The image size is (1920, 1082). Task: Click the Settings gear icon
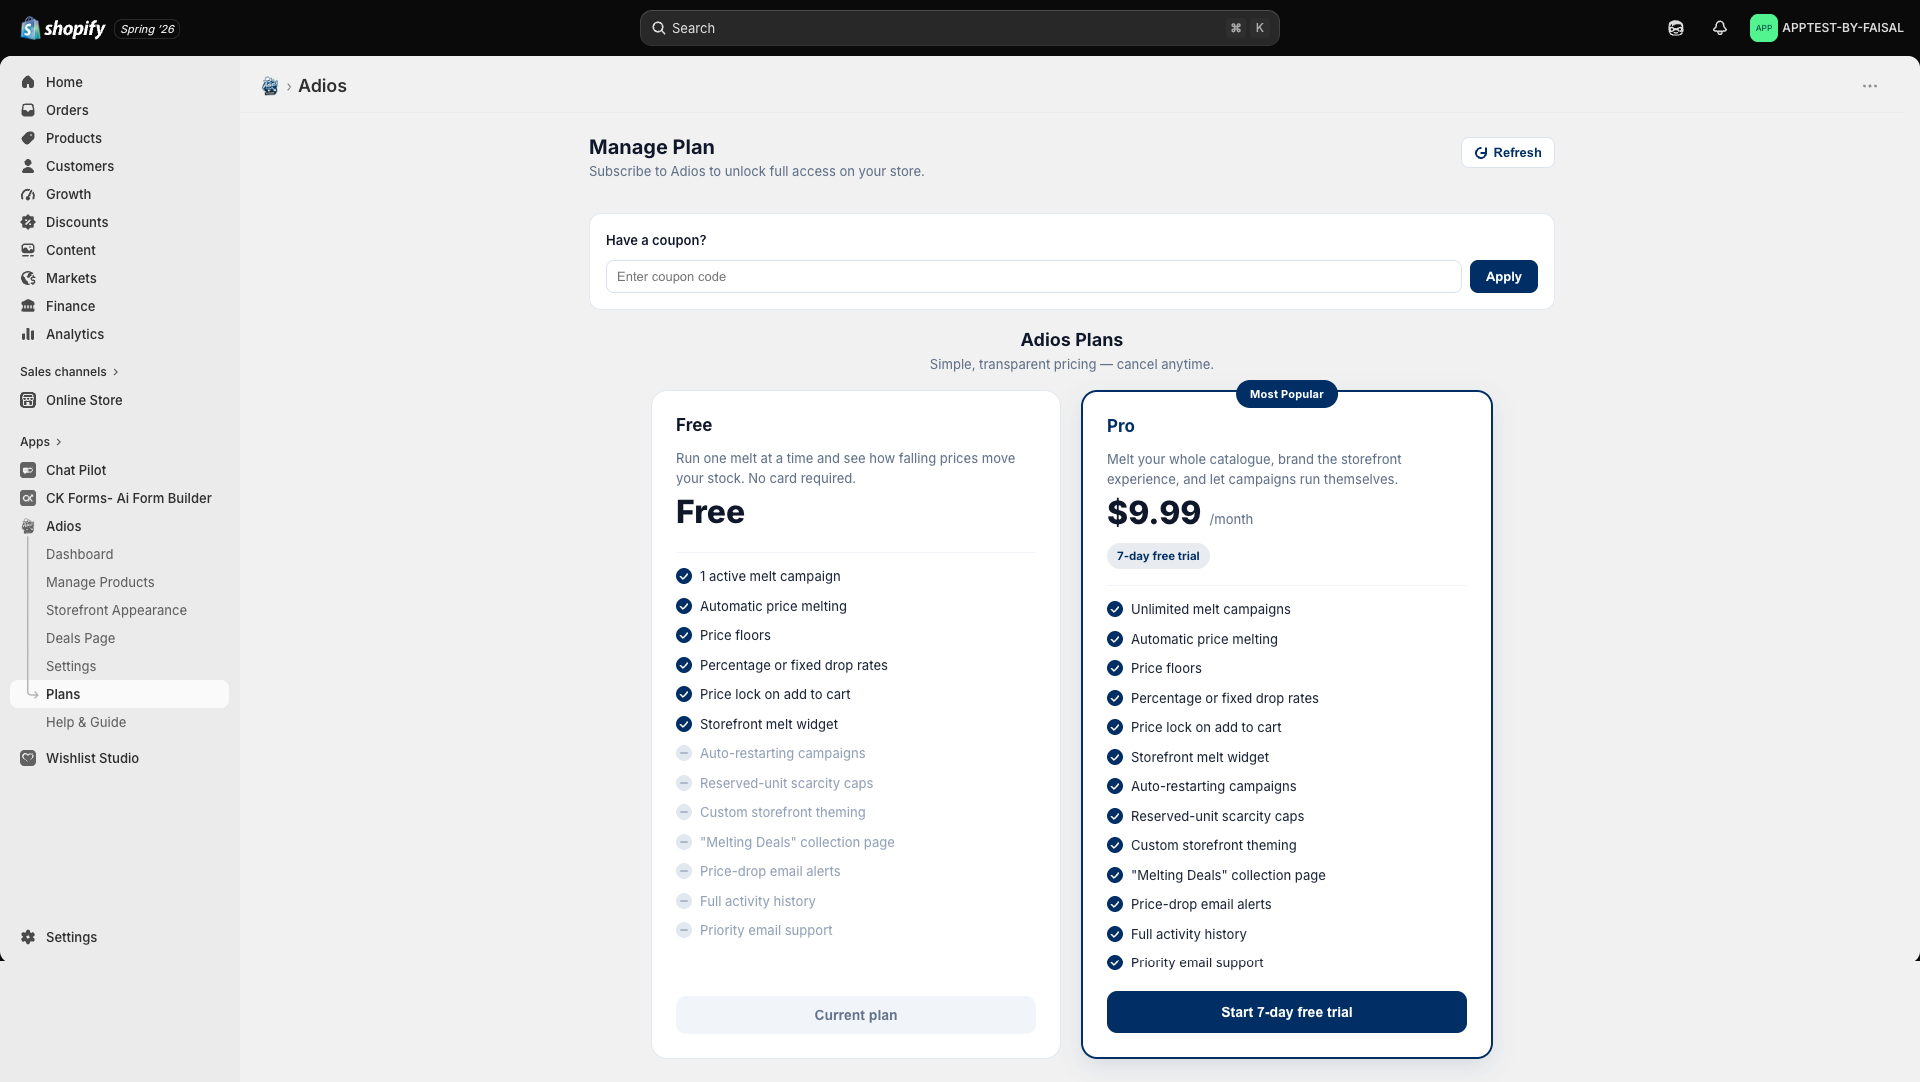coord(28,937)
